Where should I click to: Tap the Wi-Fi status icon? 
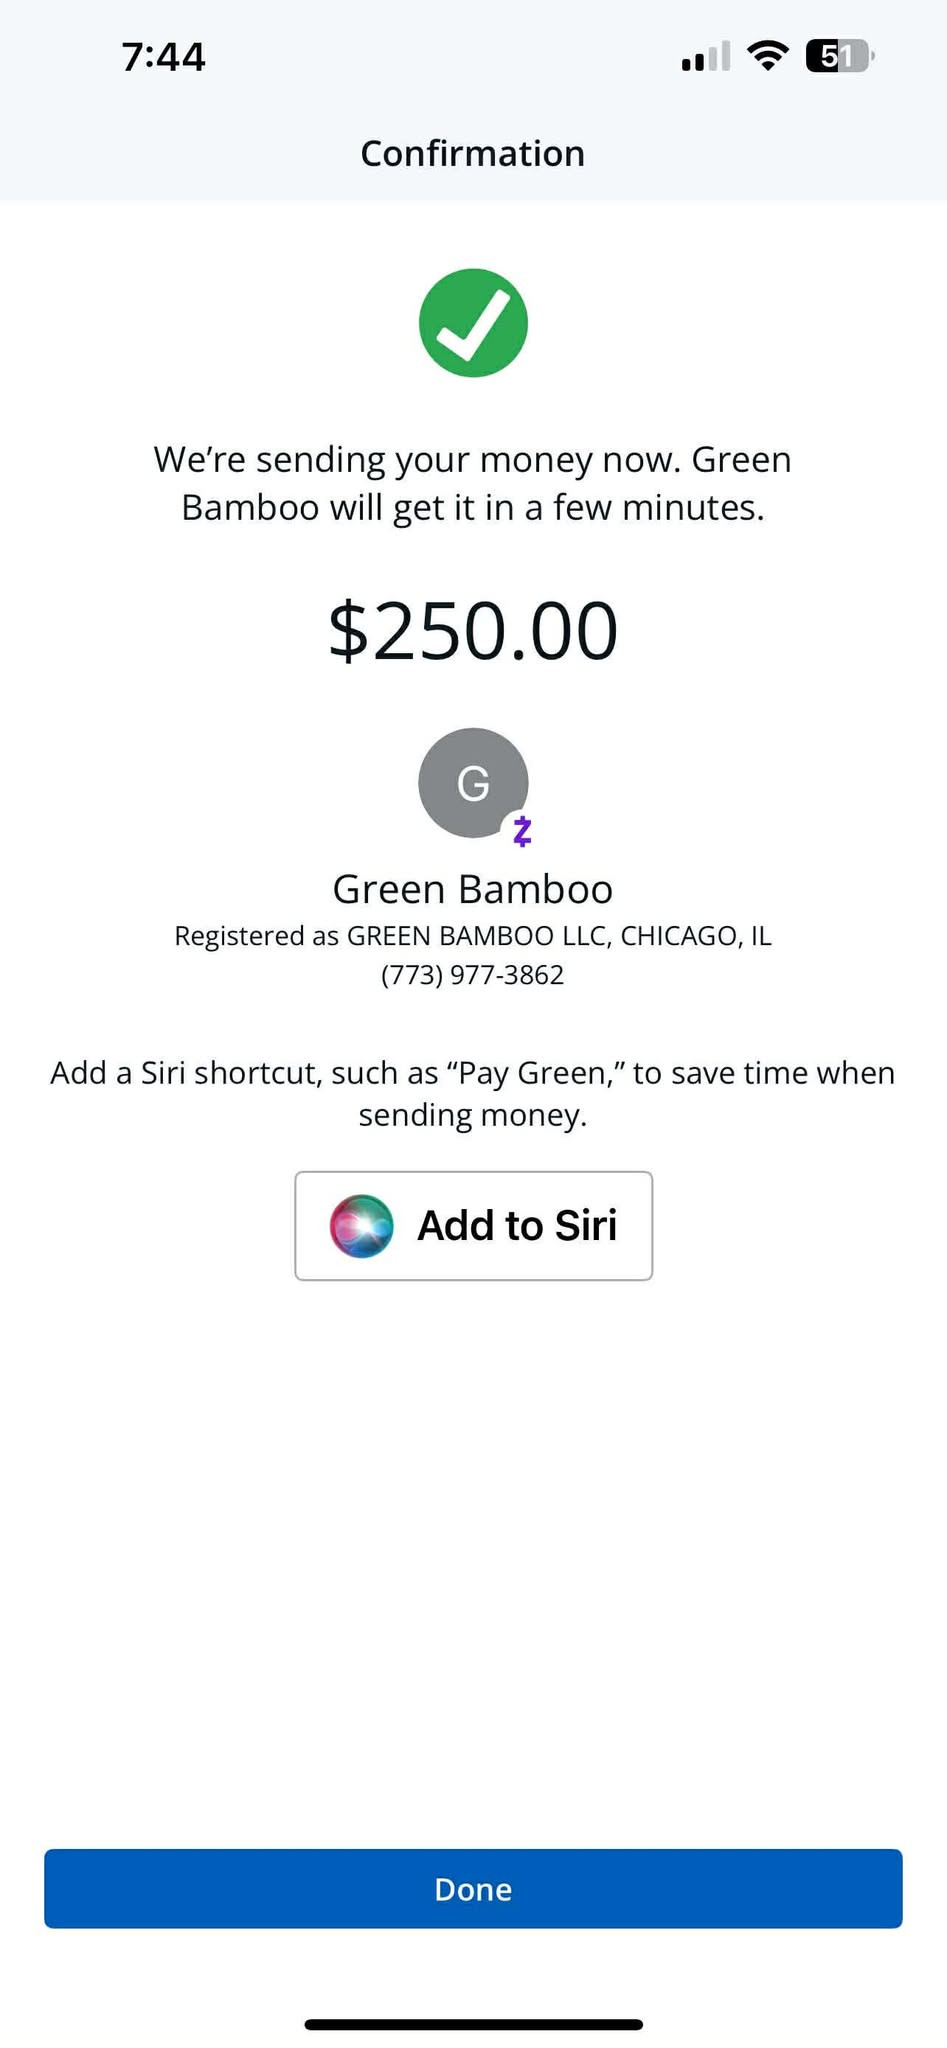pyautogui.click(x=767, y=56)
